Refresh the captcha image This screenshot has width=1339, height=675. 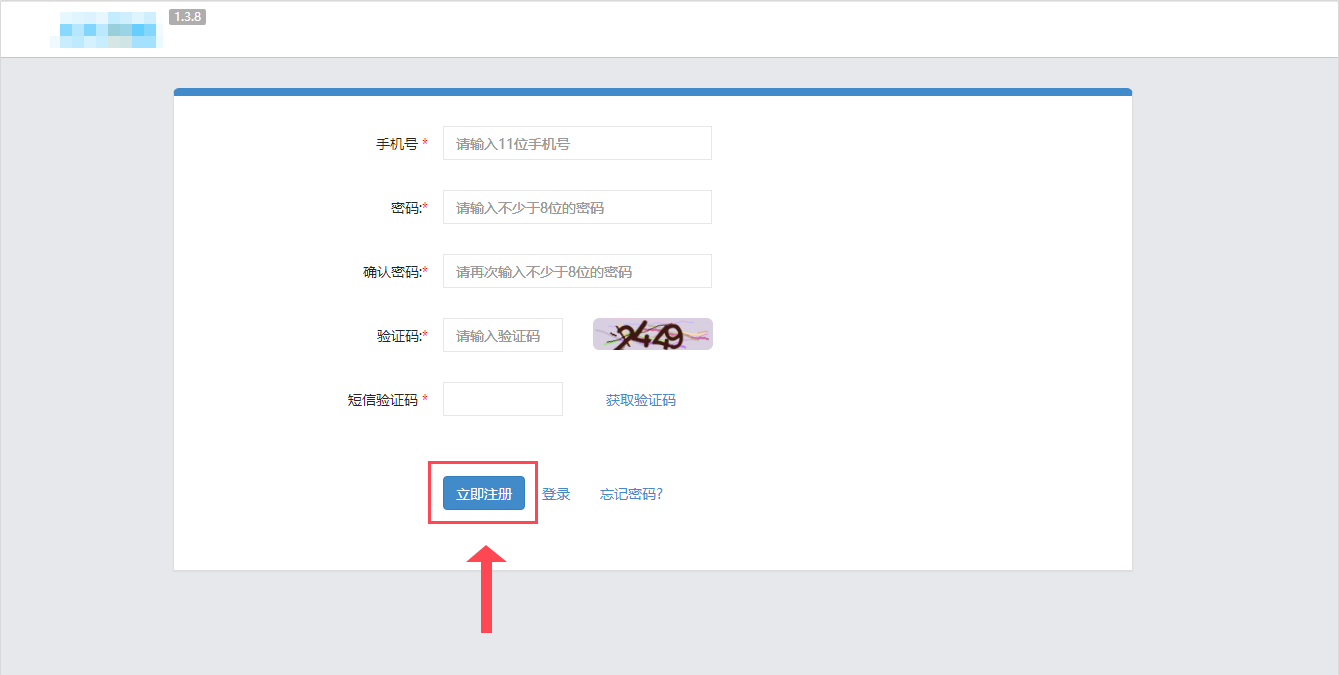652,334
